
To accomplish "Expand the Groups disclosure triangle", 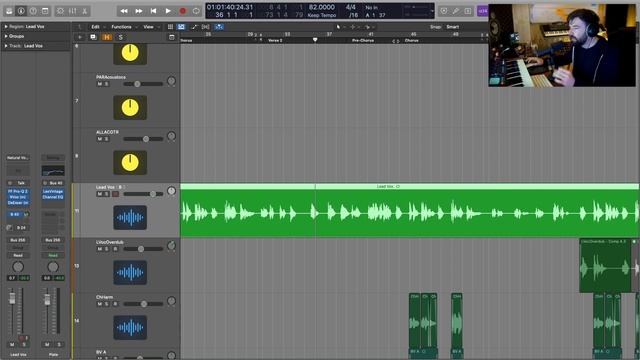I will (6, 36).
